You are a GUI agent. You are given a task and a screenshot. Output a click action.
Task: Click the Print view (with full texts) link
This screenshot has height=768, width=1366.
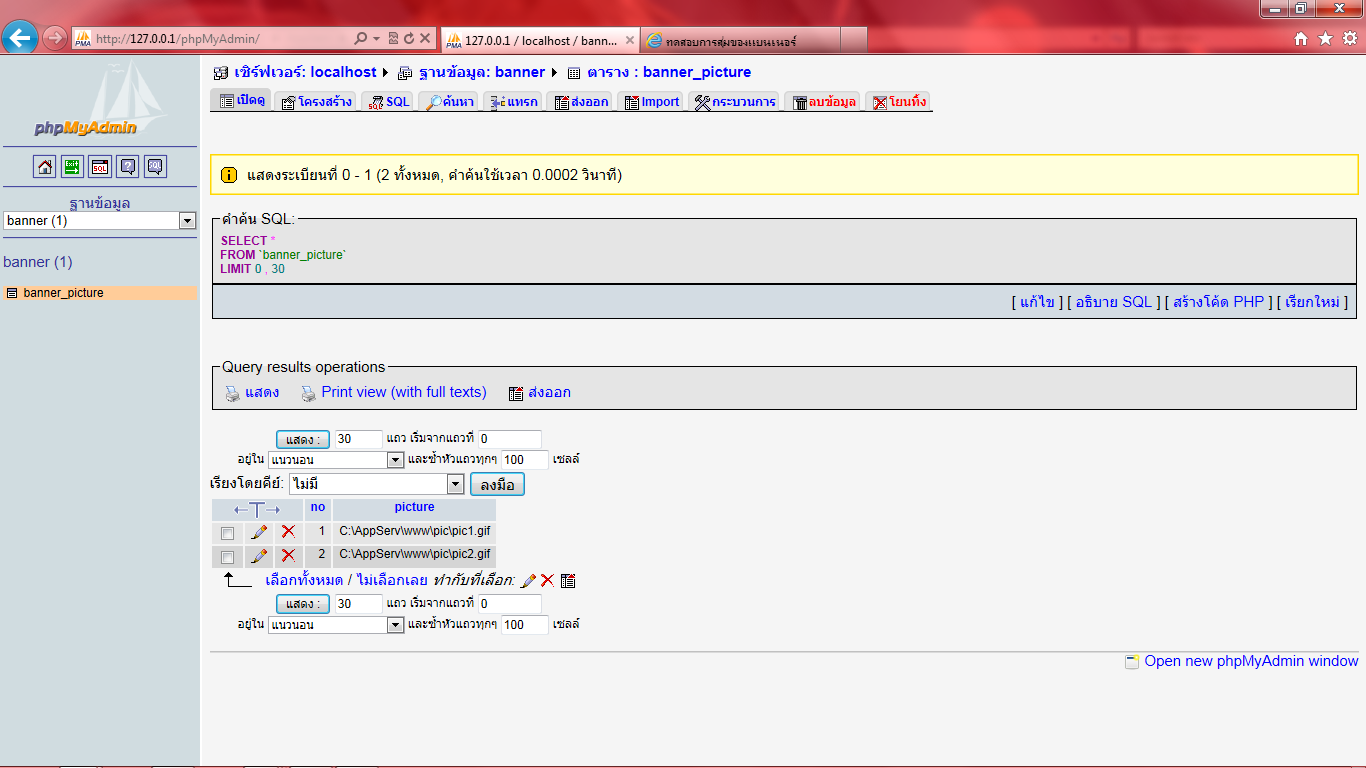point(404,392)
